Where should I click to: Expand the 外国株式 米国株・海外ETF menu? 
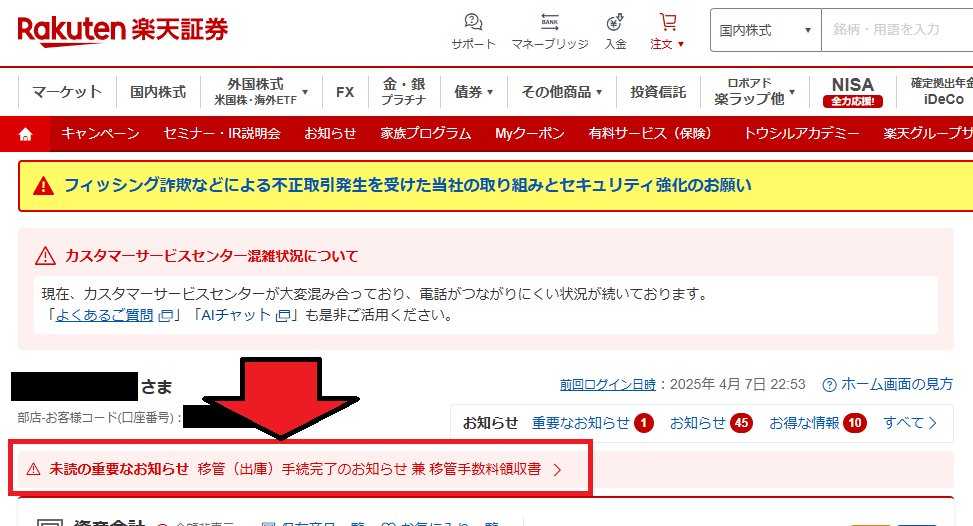261,92
